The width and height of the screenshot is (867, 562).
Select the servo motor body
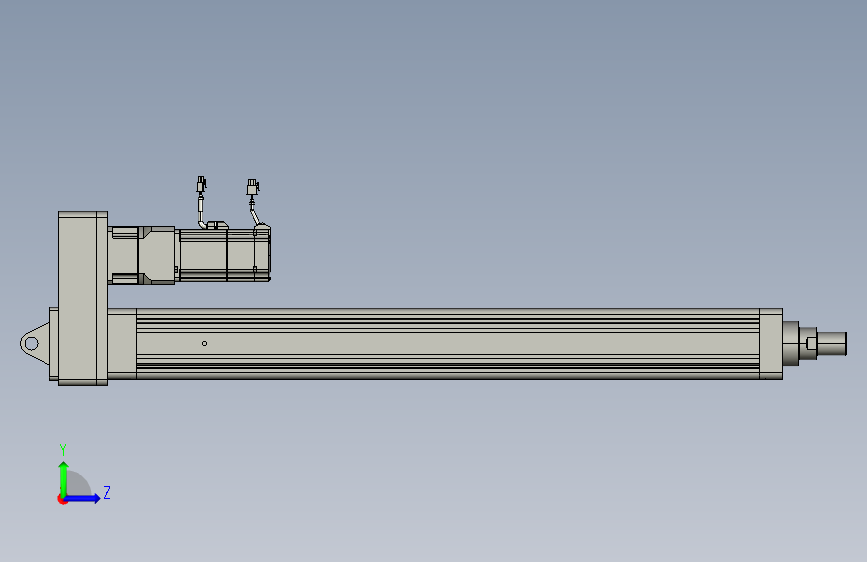tap(224, 254)
